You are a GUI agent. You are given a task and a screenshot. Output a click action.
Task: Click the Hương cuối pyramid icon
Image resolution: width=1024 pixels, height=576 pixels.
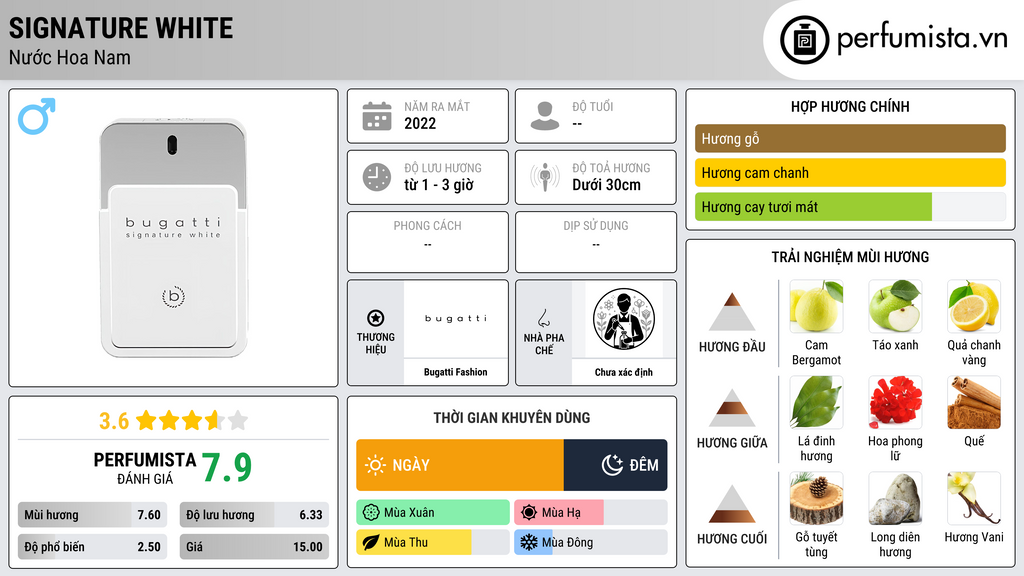[732, 504]
